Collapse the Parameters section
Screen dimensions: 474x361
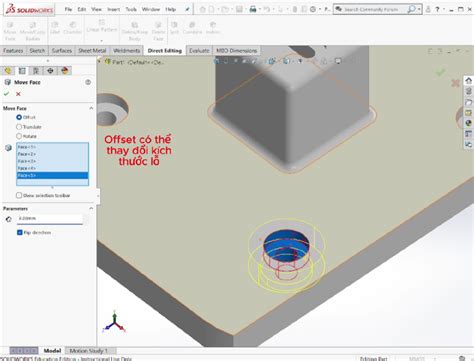click(91, 208)
